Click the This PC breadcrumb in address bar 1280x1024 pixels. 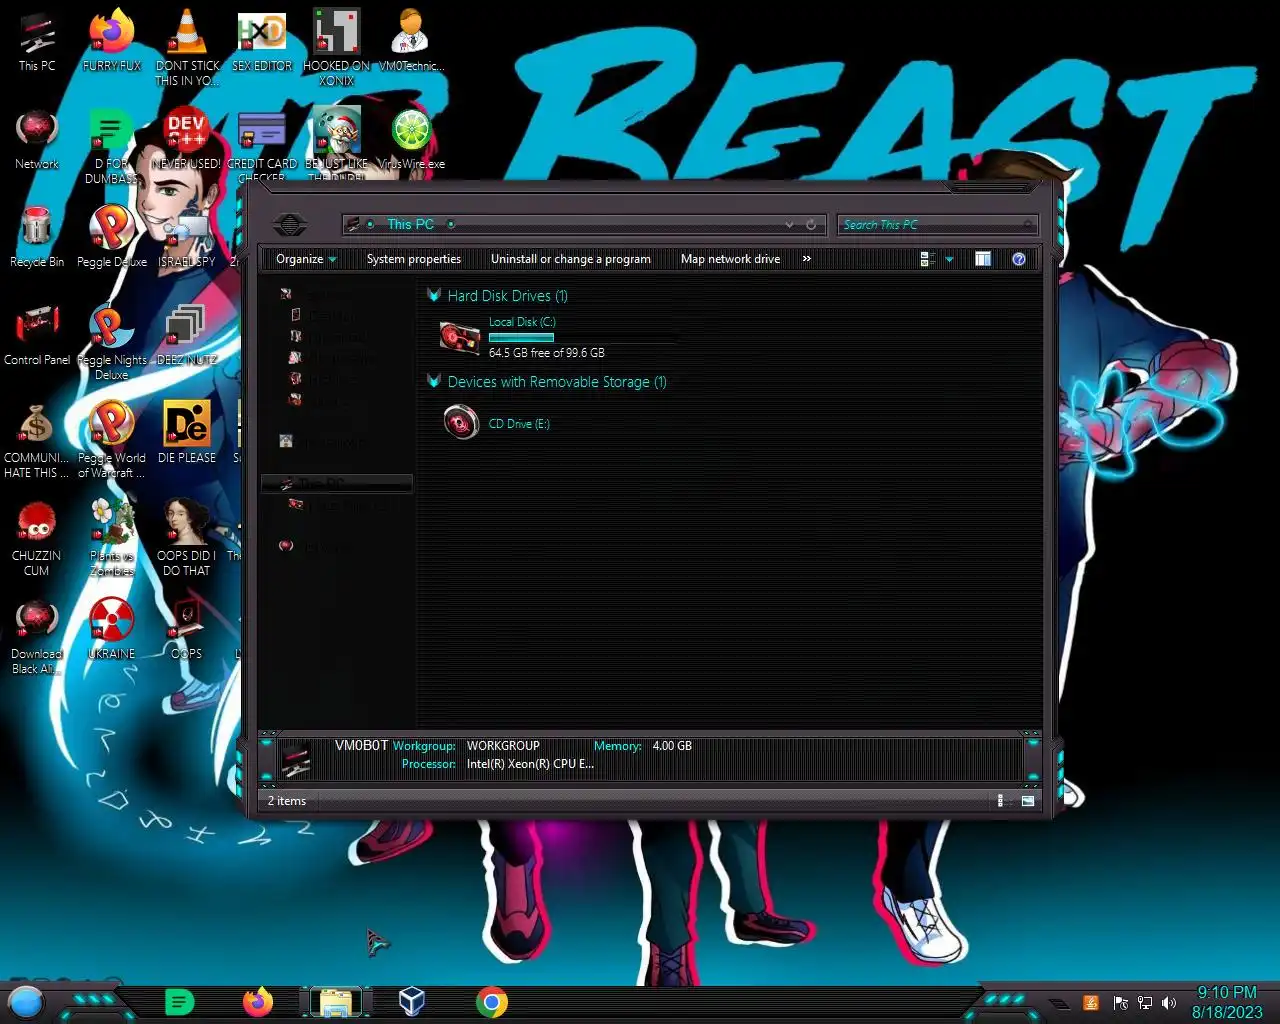coord(411,225)
